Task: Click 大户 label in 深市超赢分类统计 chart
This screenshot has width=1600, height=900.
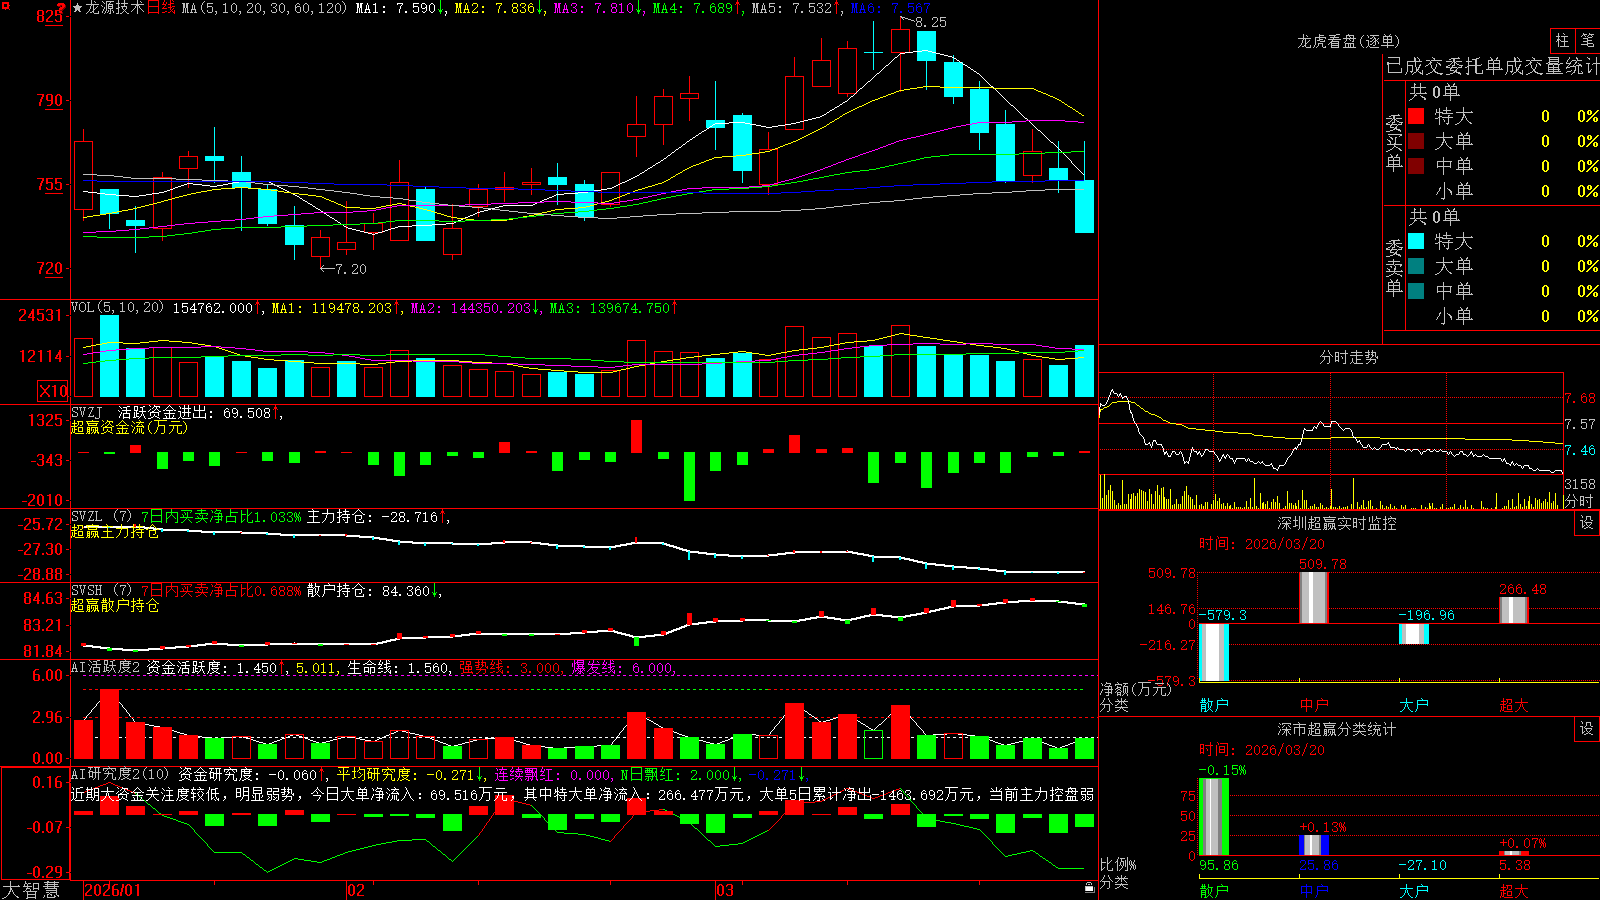Action: pos(1414,890)
